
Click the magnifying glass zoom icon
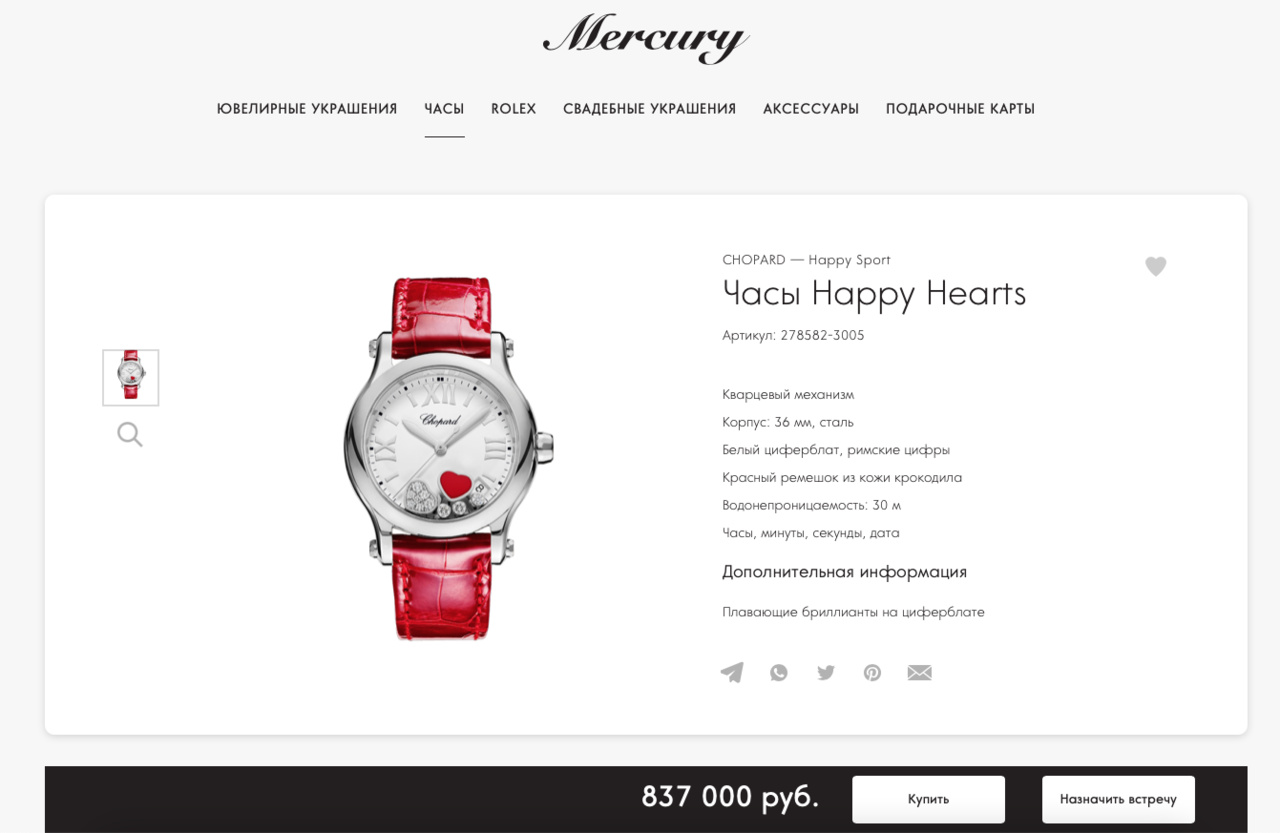pyautogui.click(x=130, y=434)
